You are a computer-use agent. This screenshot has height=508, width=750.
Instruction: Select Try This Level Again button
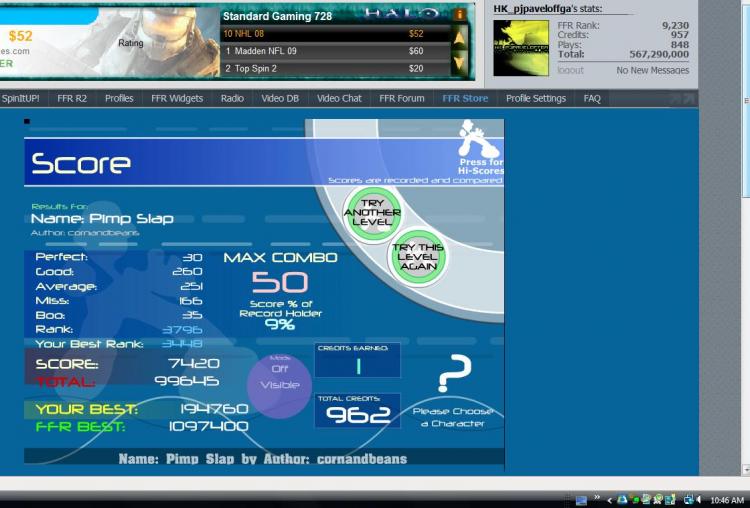(418, 257)
